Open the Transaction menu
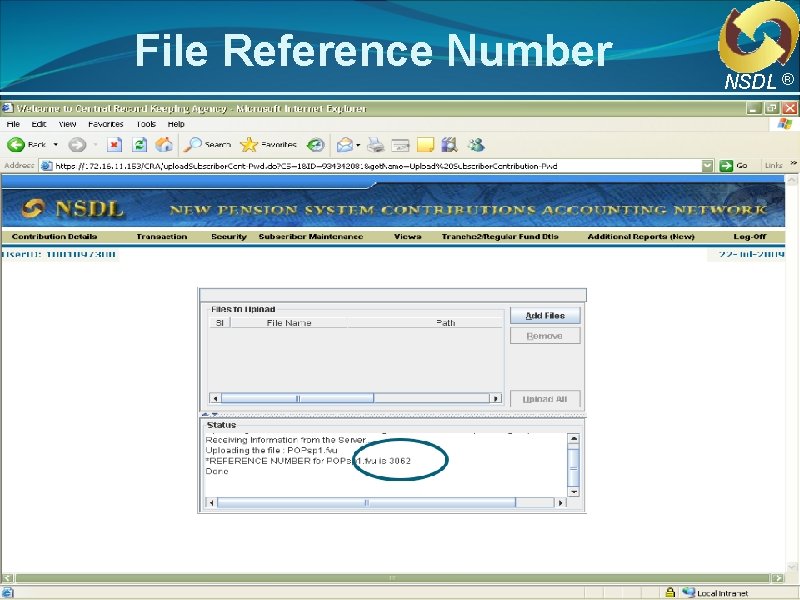This screenshot has height=600, width=800. (162, 237)
